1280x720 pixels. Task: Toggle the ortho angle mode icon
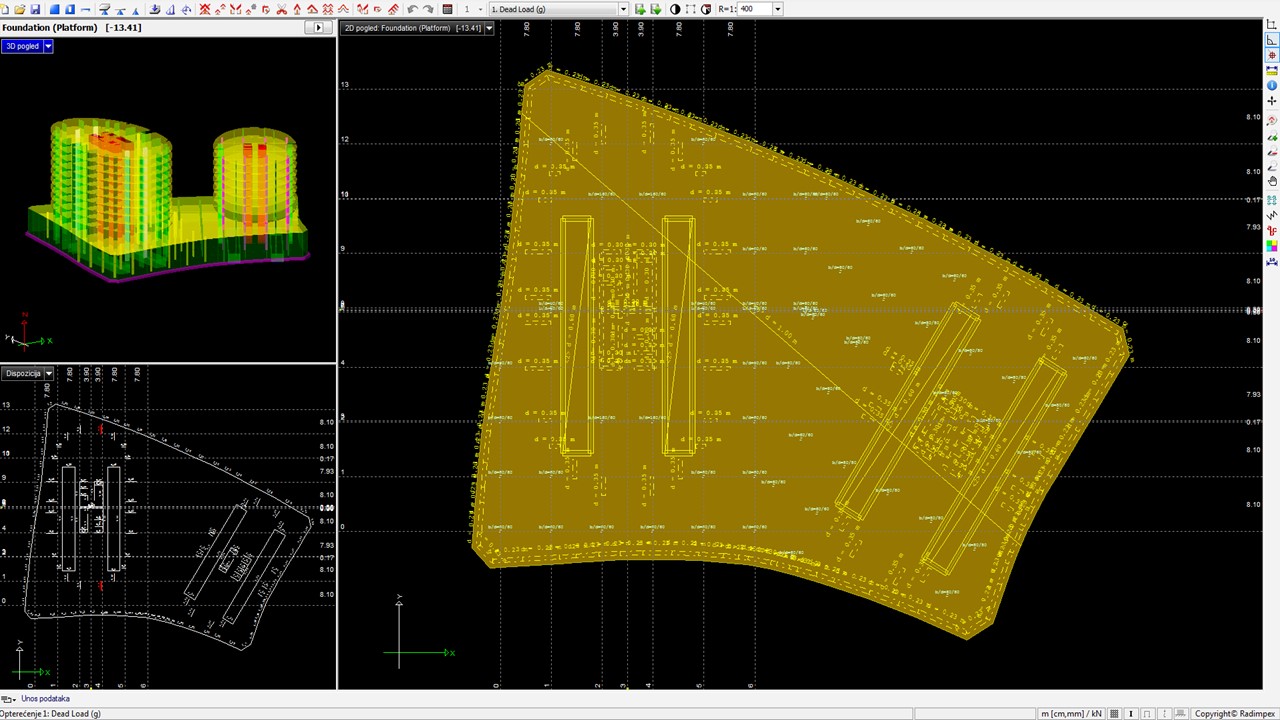tap(1272, 40)
